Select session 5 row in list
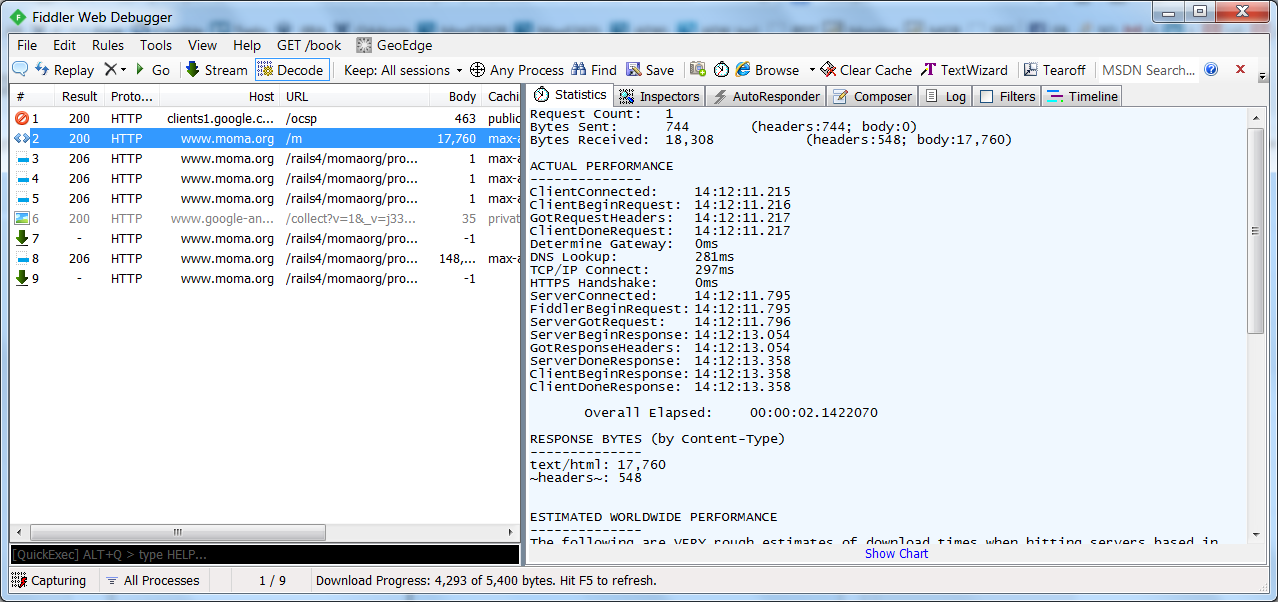Viewport: 1278px width, 602px height. [265, 198]
